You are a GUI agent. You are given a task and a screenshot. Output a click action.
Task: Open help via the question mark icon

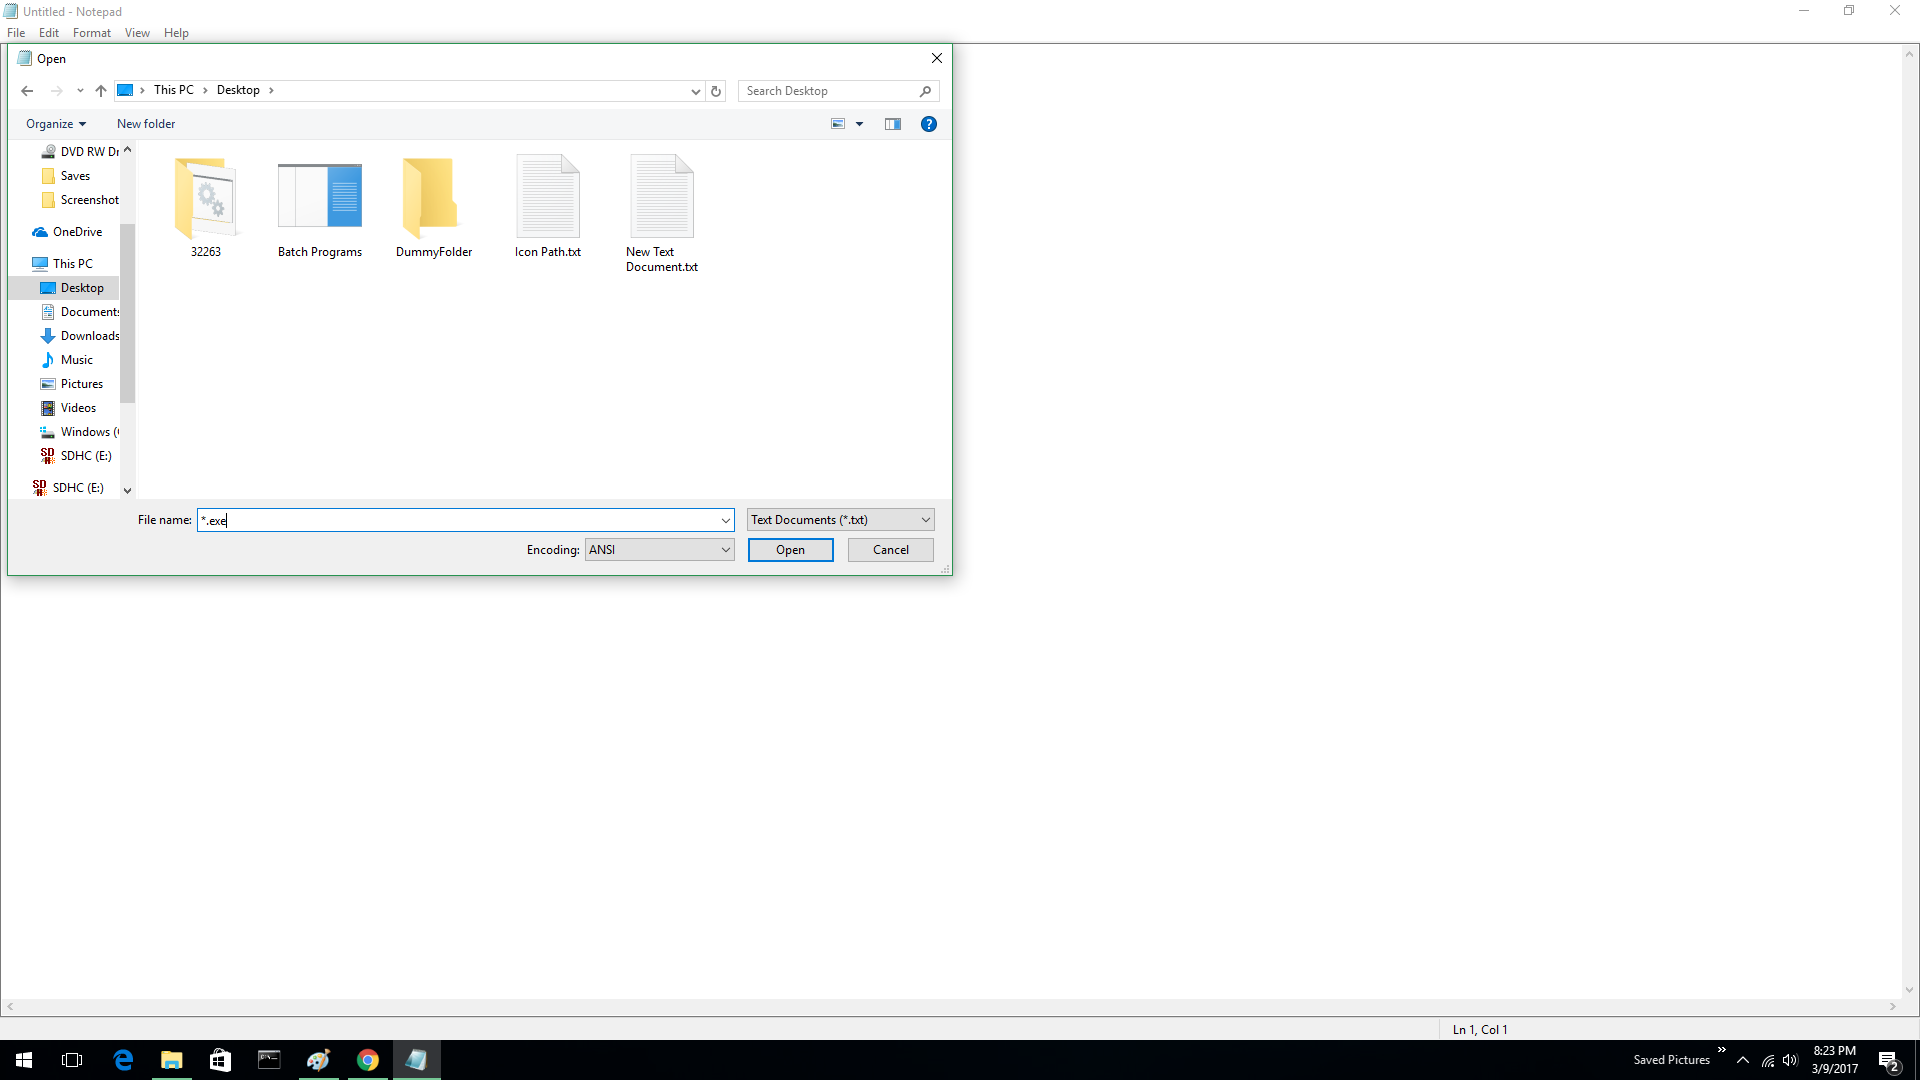[929, 124]
